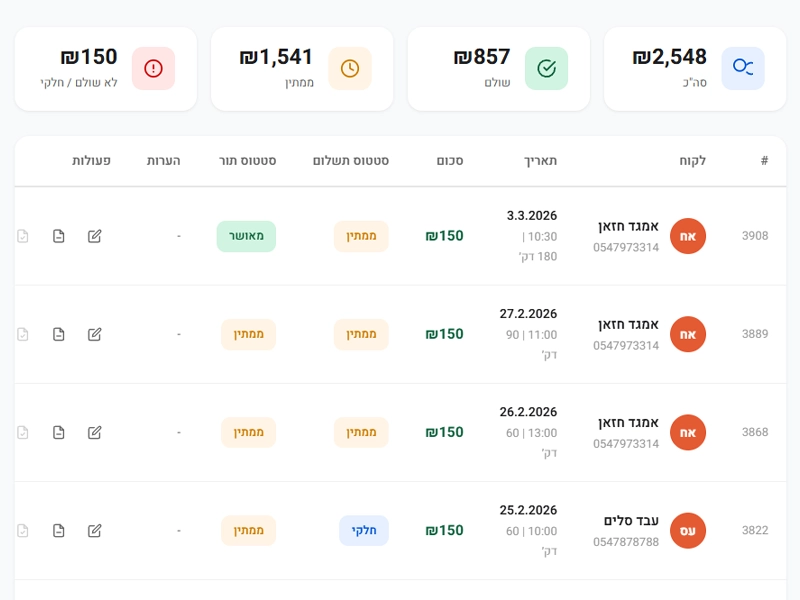Click greyed file-check icon in row 3908

(x=23, y=236)
